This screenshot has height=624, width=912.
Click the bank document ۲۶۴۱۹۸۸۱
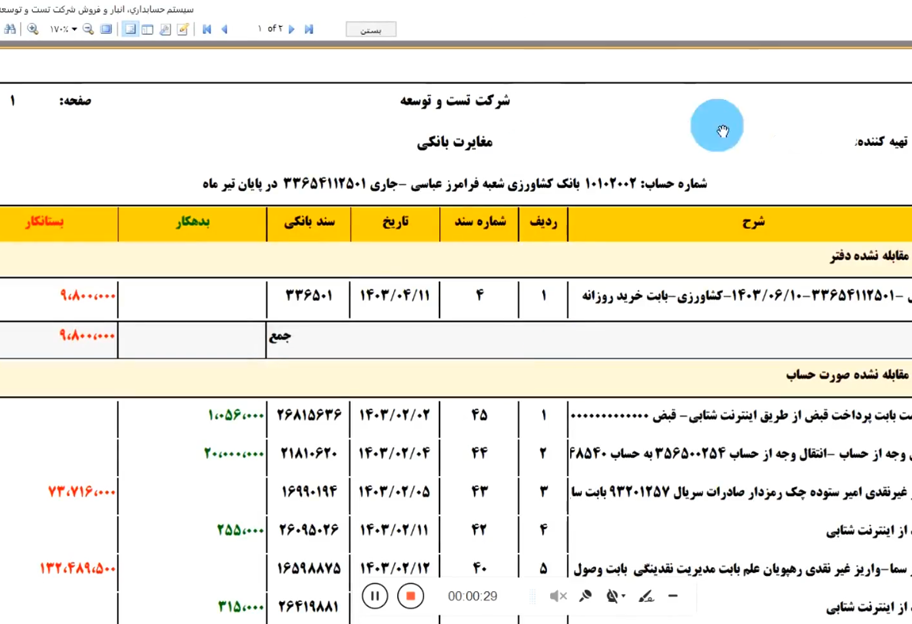308,607
